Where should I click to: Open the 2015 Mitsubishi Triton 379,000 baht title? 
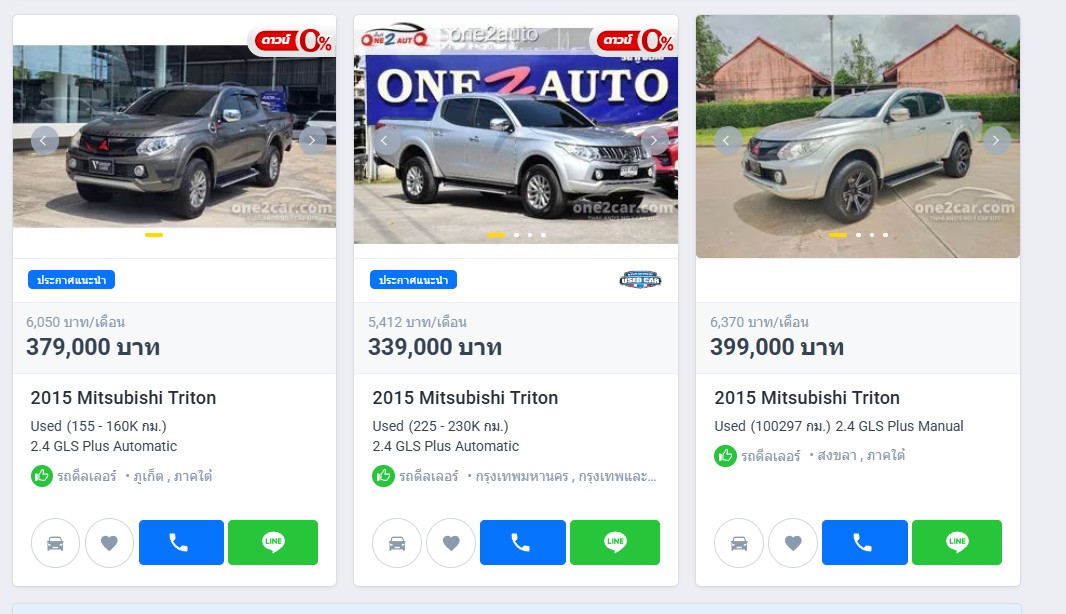click(123, 397)
